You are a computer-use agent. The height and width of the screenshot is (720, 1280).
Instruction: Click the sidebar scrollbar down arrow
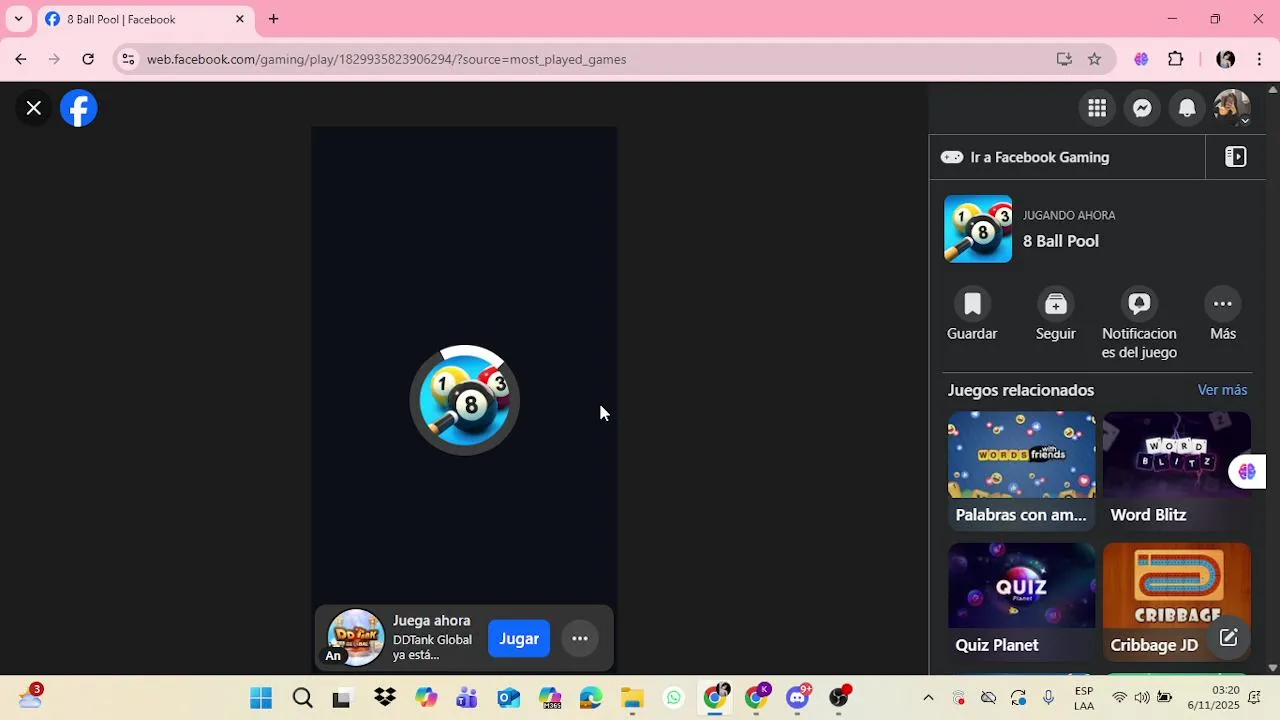(x=1273, y=667)
